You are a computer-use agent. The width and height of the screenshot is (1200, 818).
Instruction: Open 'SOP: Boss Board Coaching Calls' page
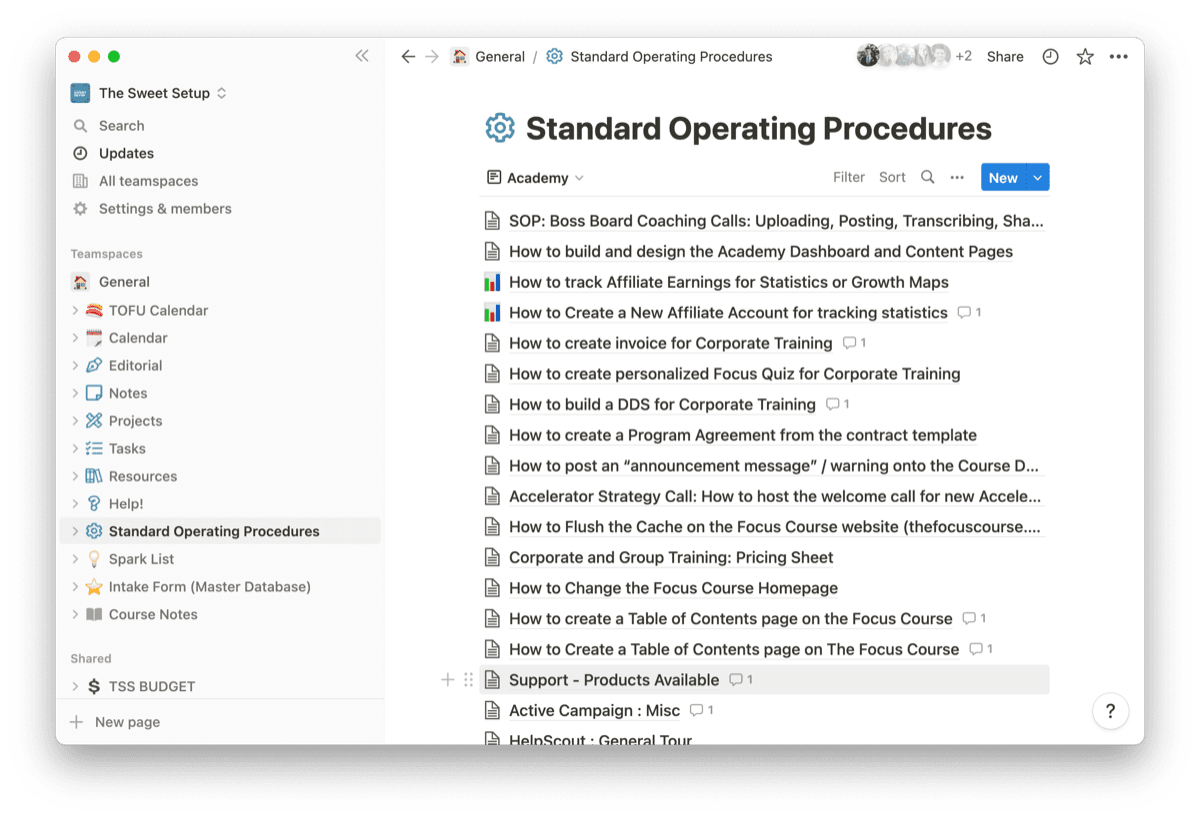pyautogui.click(x=776, y=221)
